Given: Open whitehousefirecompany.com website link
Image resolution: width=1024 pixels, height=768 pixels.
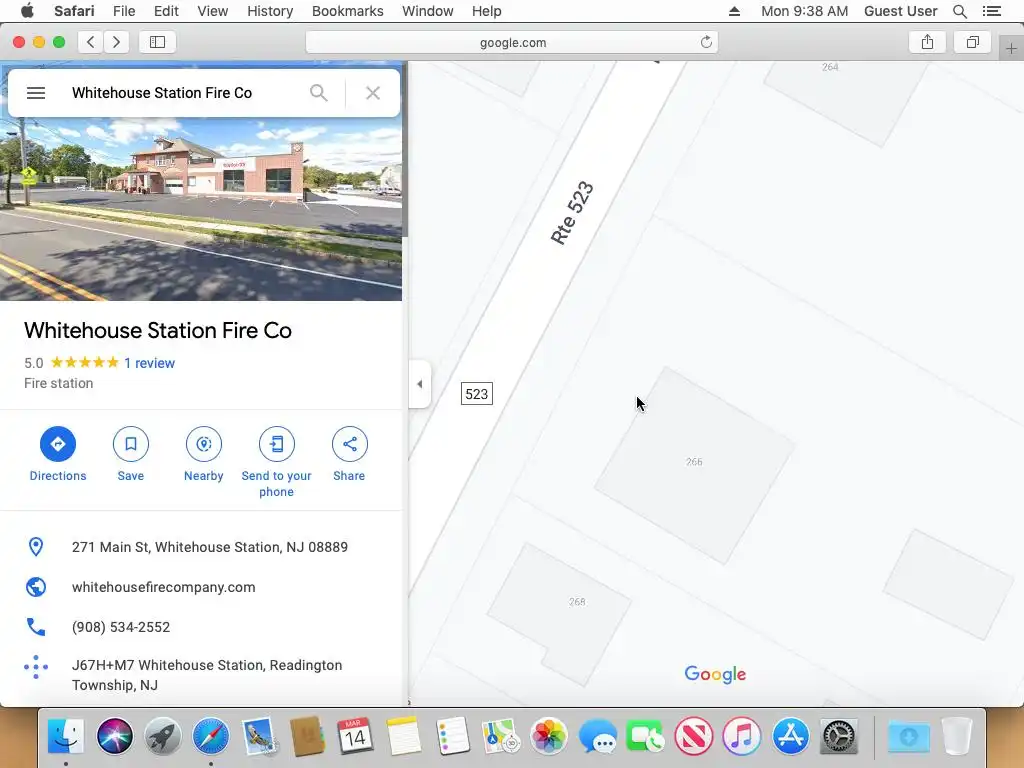Looking at the screenshot, I should [x=163, y=587].
